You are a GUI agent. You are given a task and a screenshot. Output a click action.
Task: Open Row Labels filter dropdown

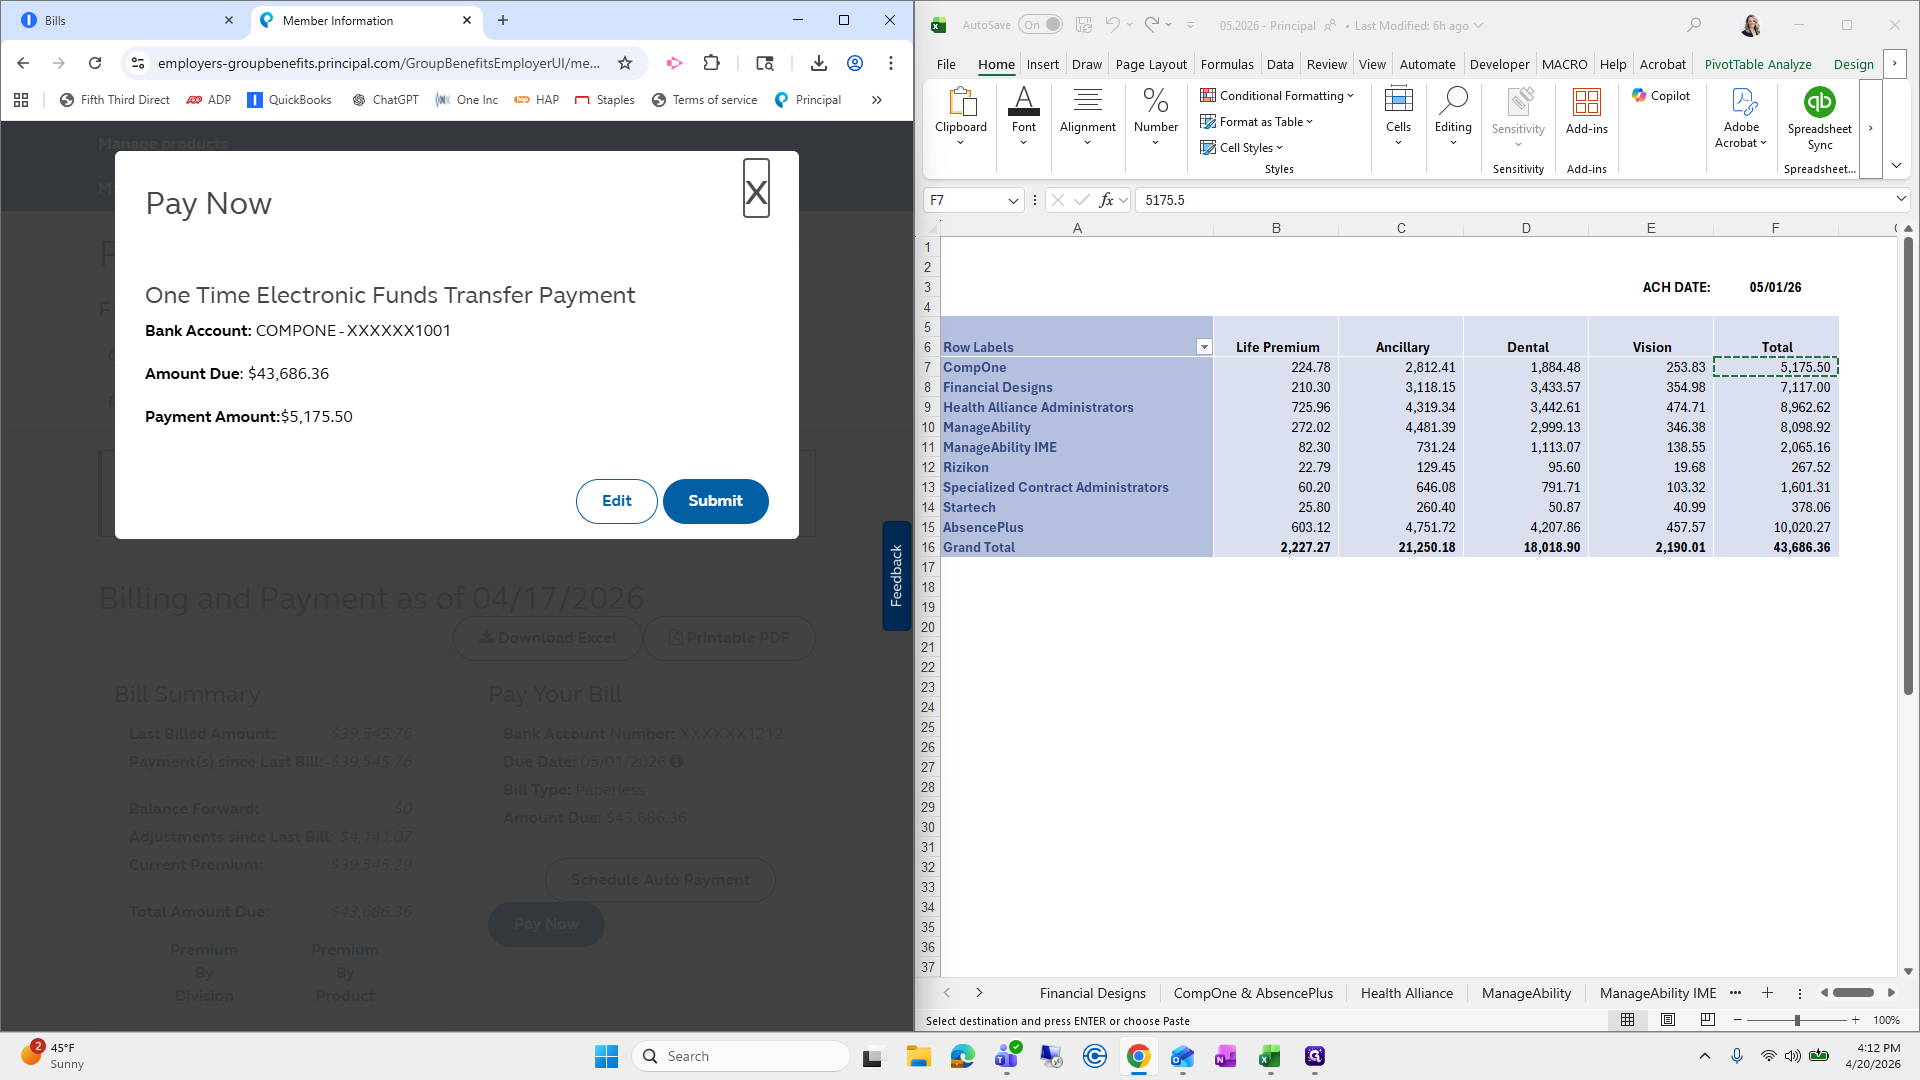[1203, 347]
